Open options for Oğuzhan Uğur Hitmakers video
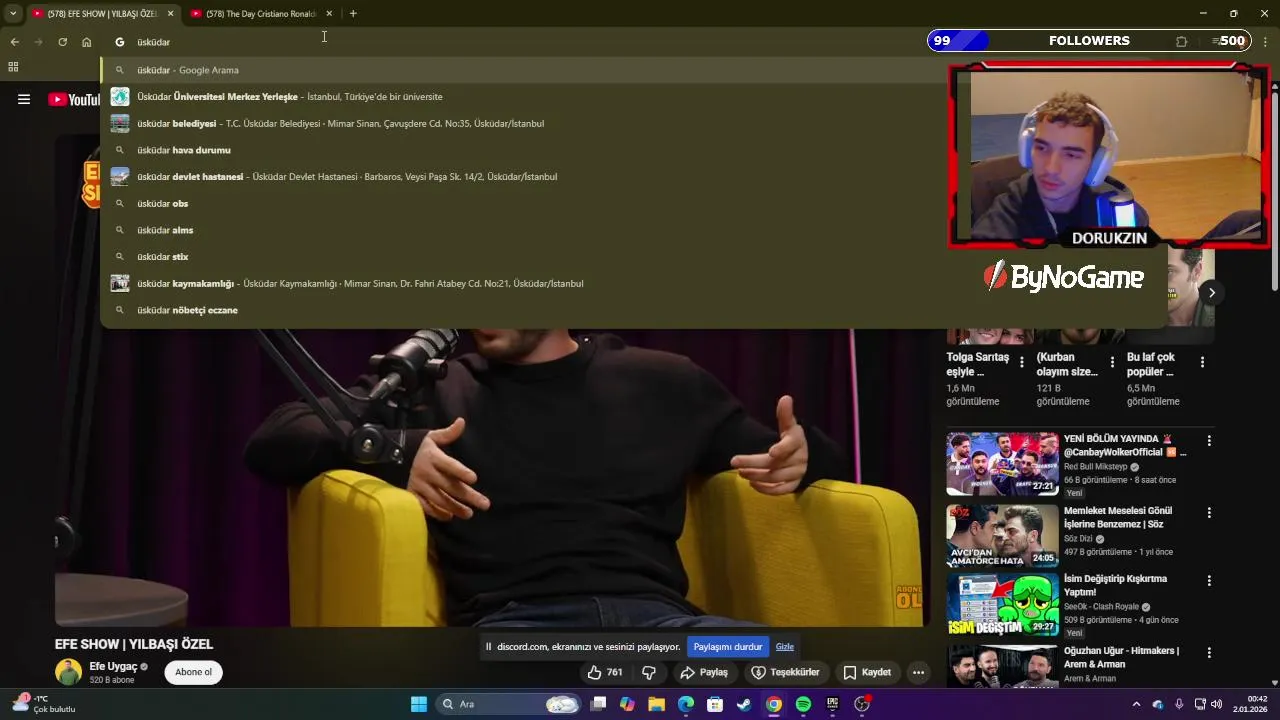1280x720 pixels. coord(1209,653)
